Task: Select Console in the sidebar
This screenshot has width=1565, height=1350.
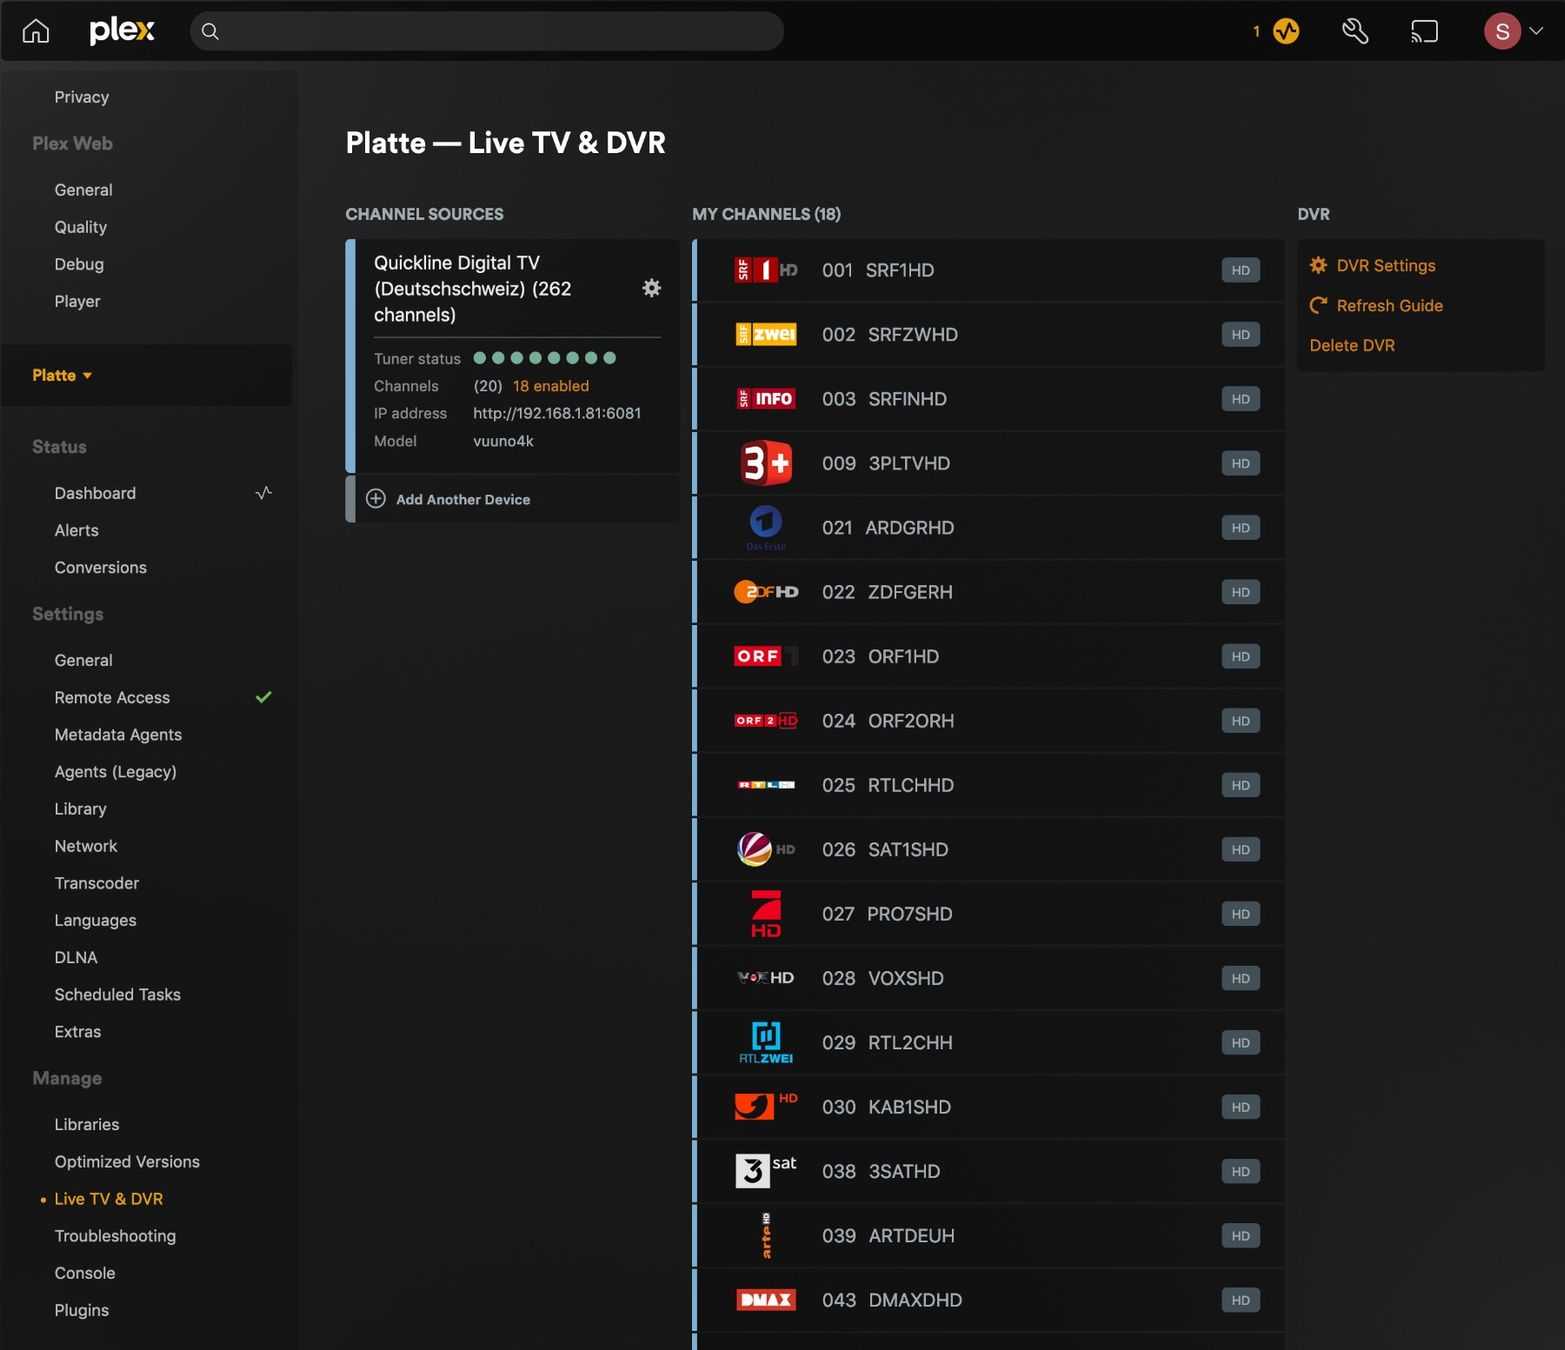Action: pyautogui.click(x=85, y=1273)
